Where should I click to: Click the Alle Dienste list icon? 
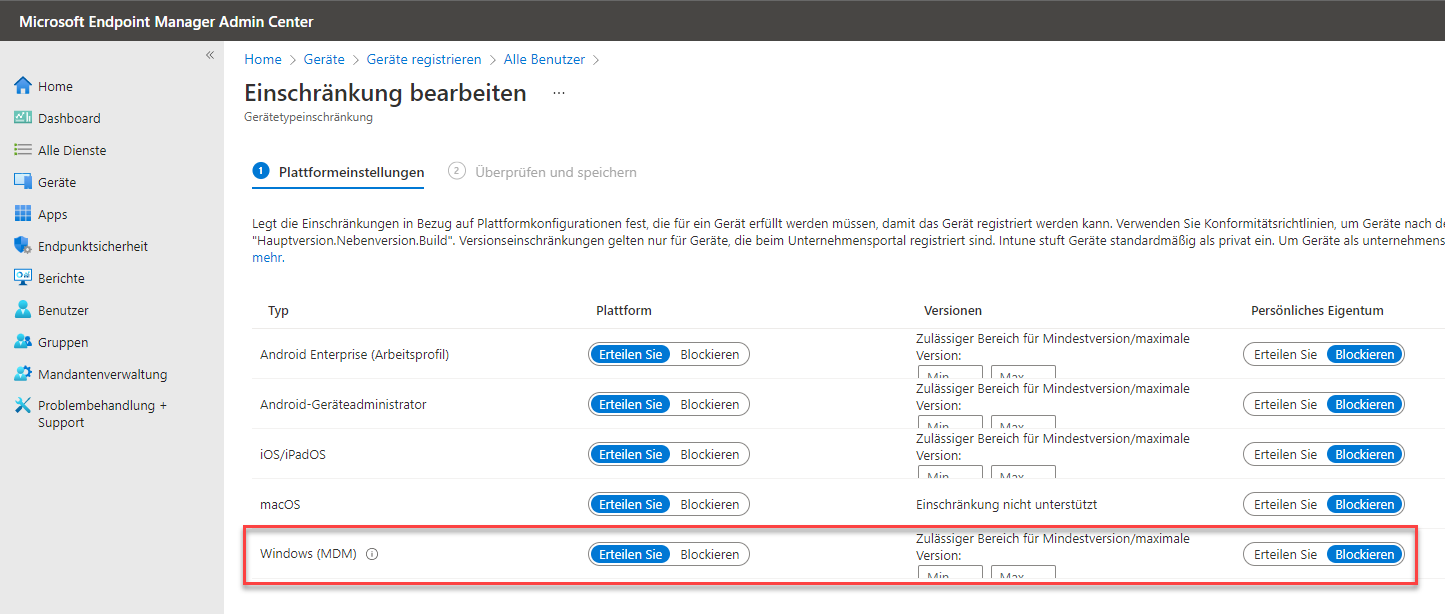tap(23, 150)
